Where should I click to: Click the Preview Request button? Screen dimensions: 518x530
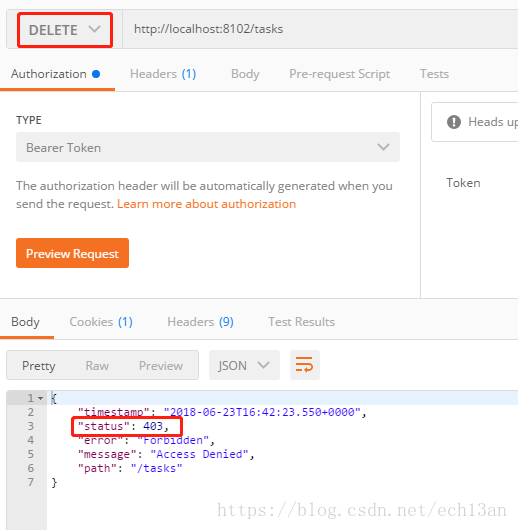tap(72, 253)
